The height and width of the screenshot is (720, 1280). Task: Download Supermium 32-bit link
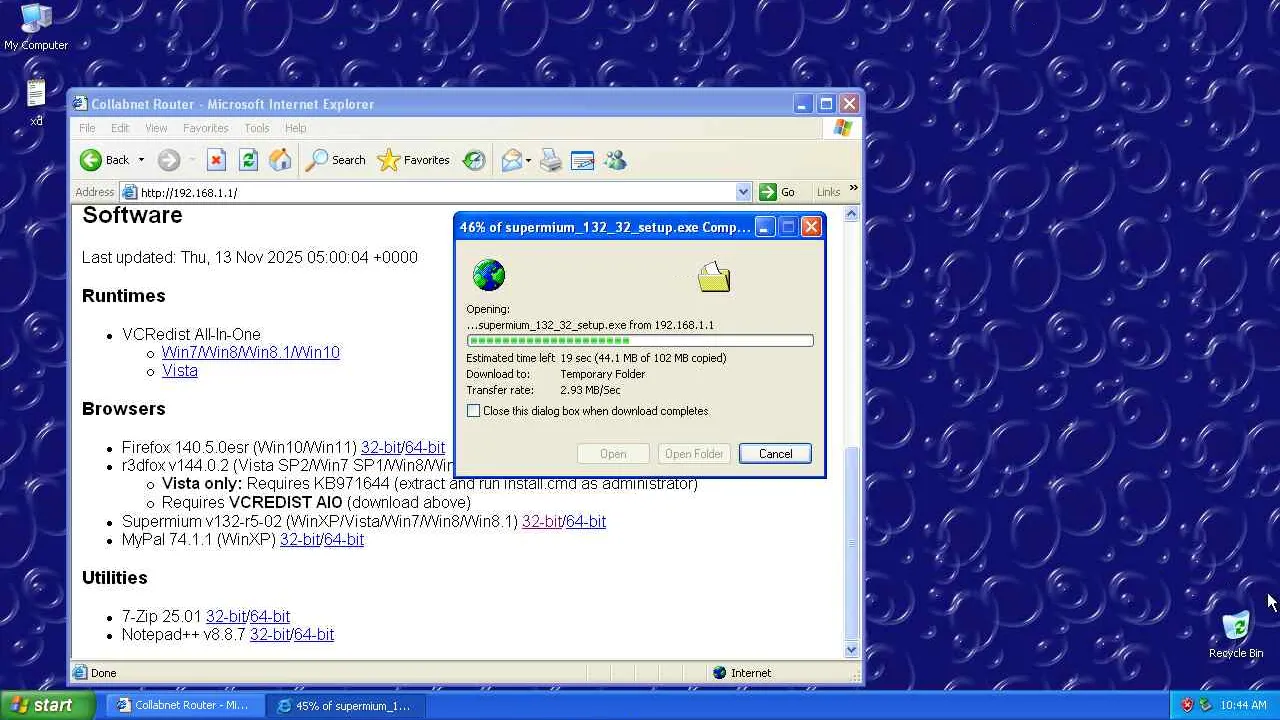(542, 521)
